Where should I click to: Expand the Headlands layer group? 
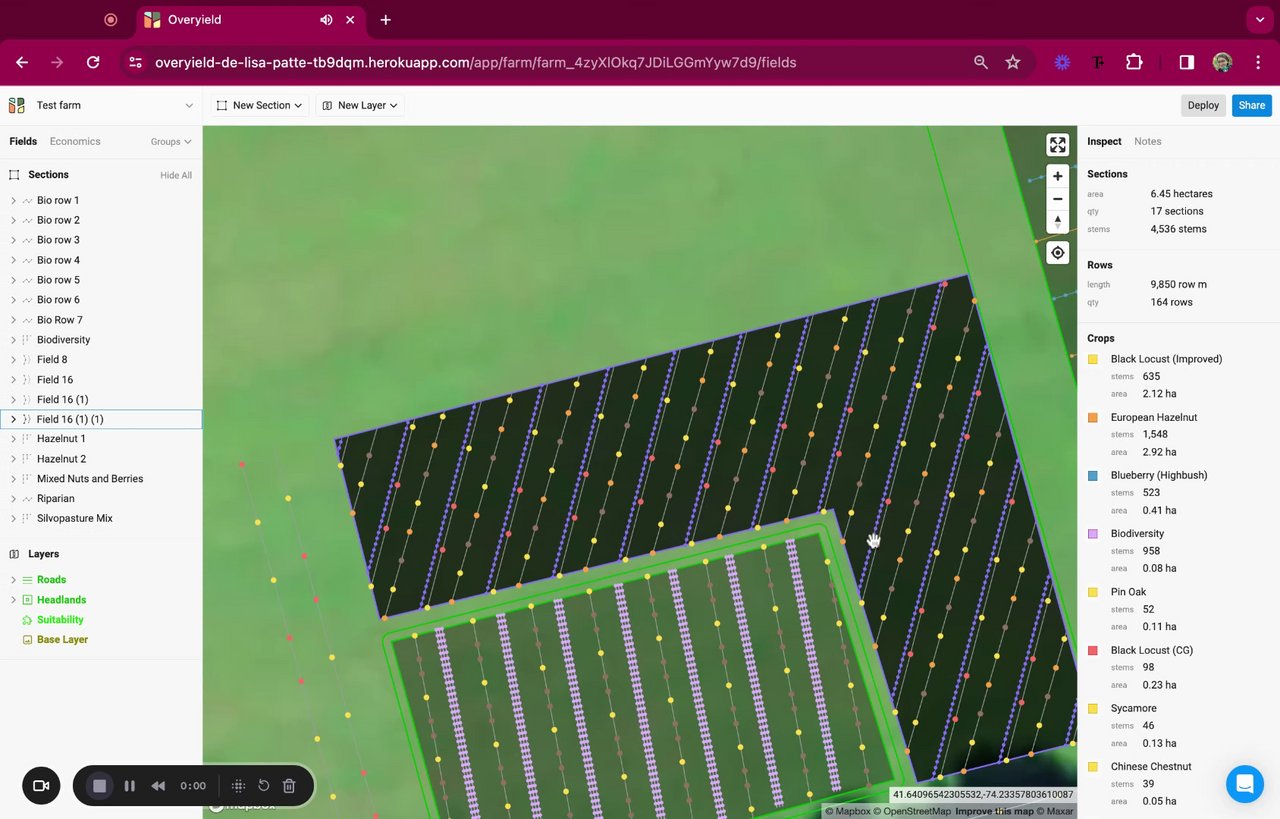pos(13,600)
